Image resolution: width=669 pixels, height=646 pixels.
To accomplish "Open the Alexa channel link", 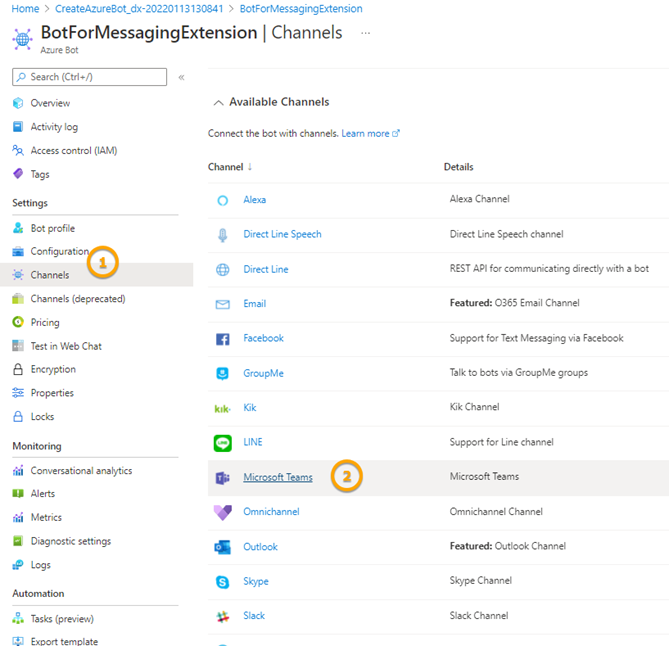I will [255, 200].
